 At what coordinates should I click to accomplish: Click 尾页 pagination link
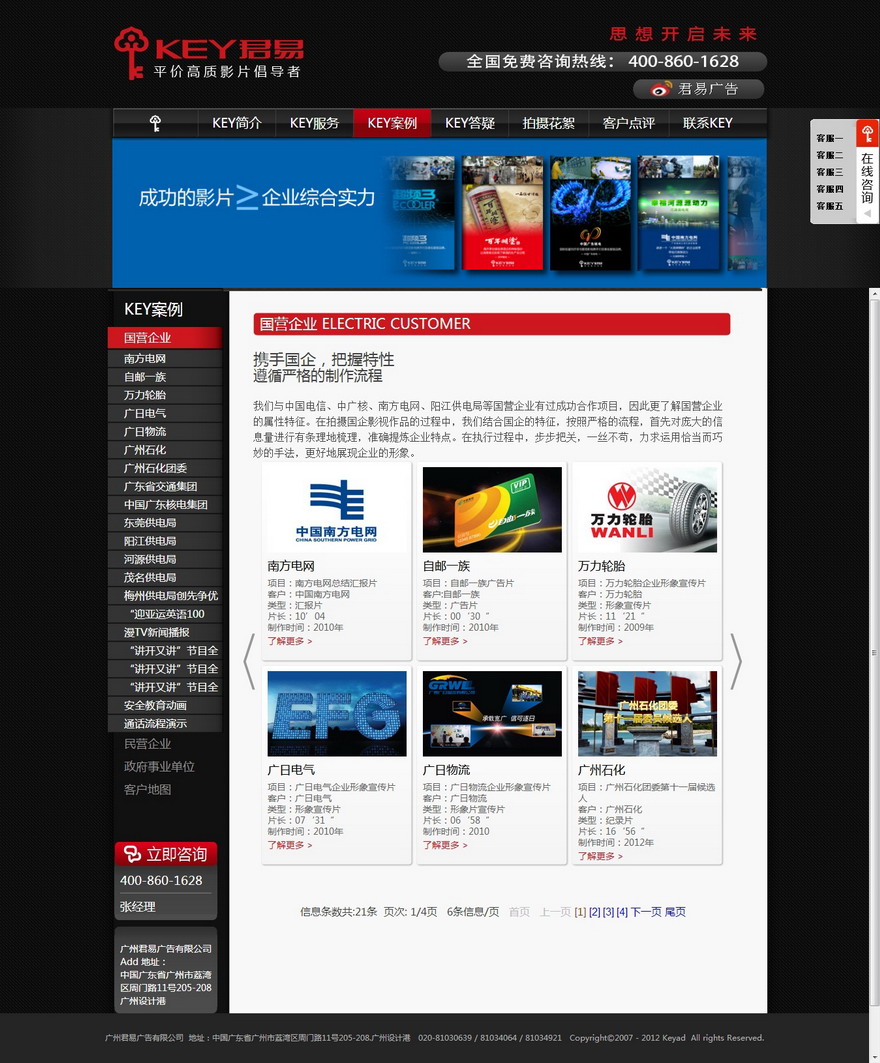point(675,912)
